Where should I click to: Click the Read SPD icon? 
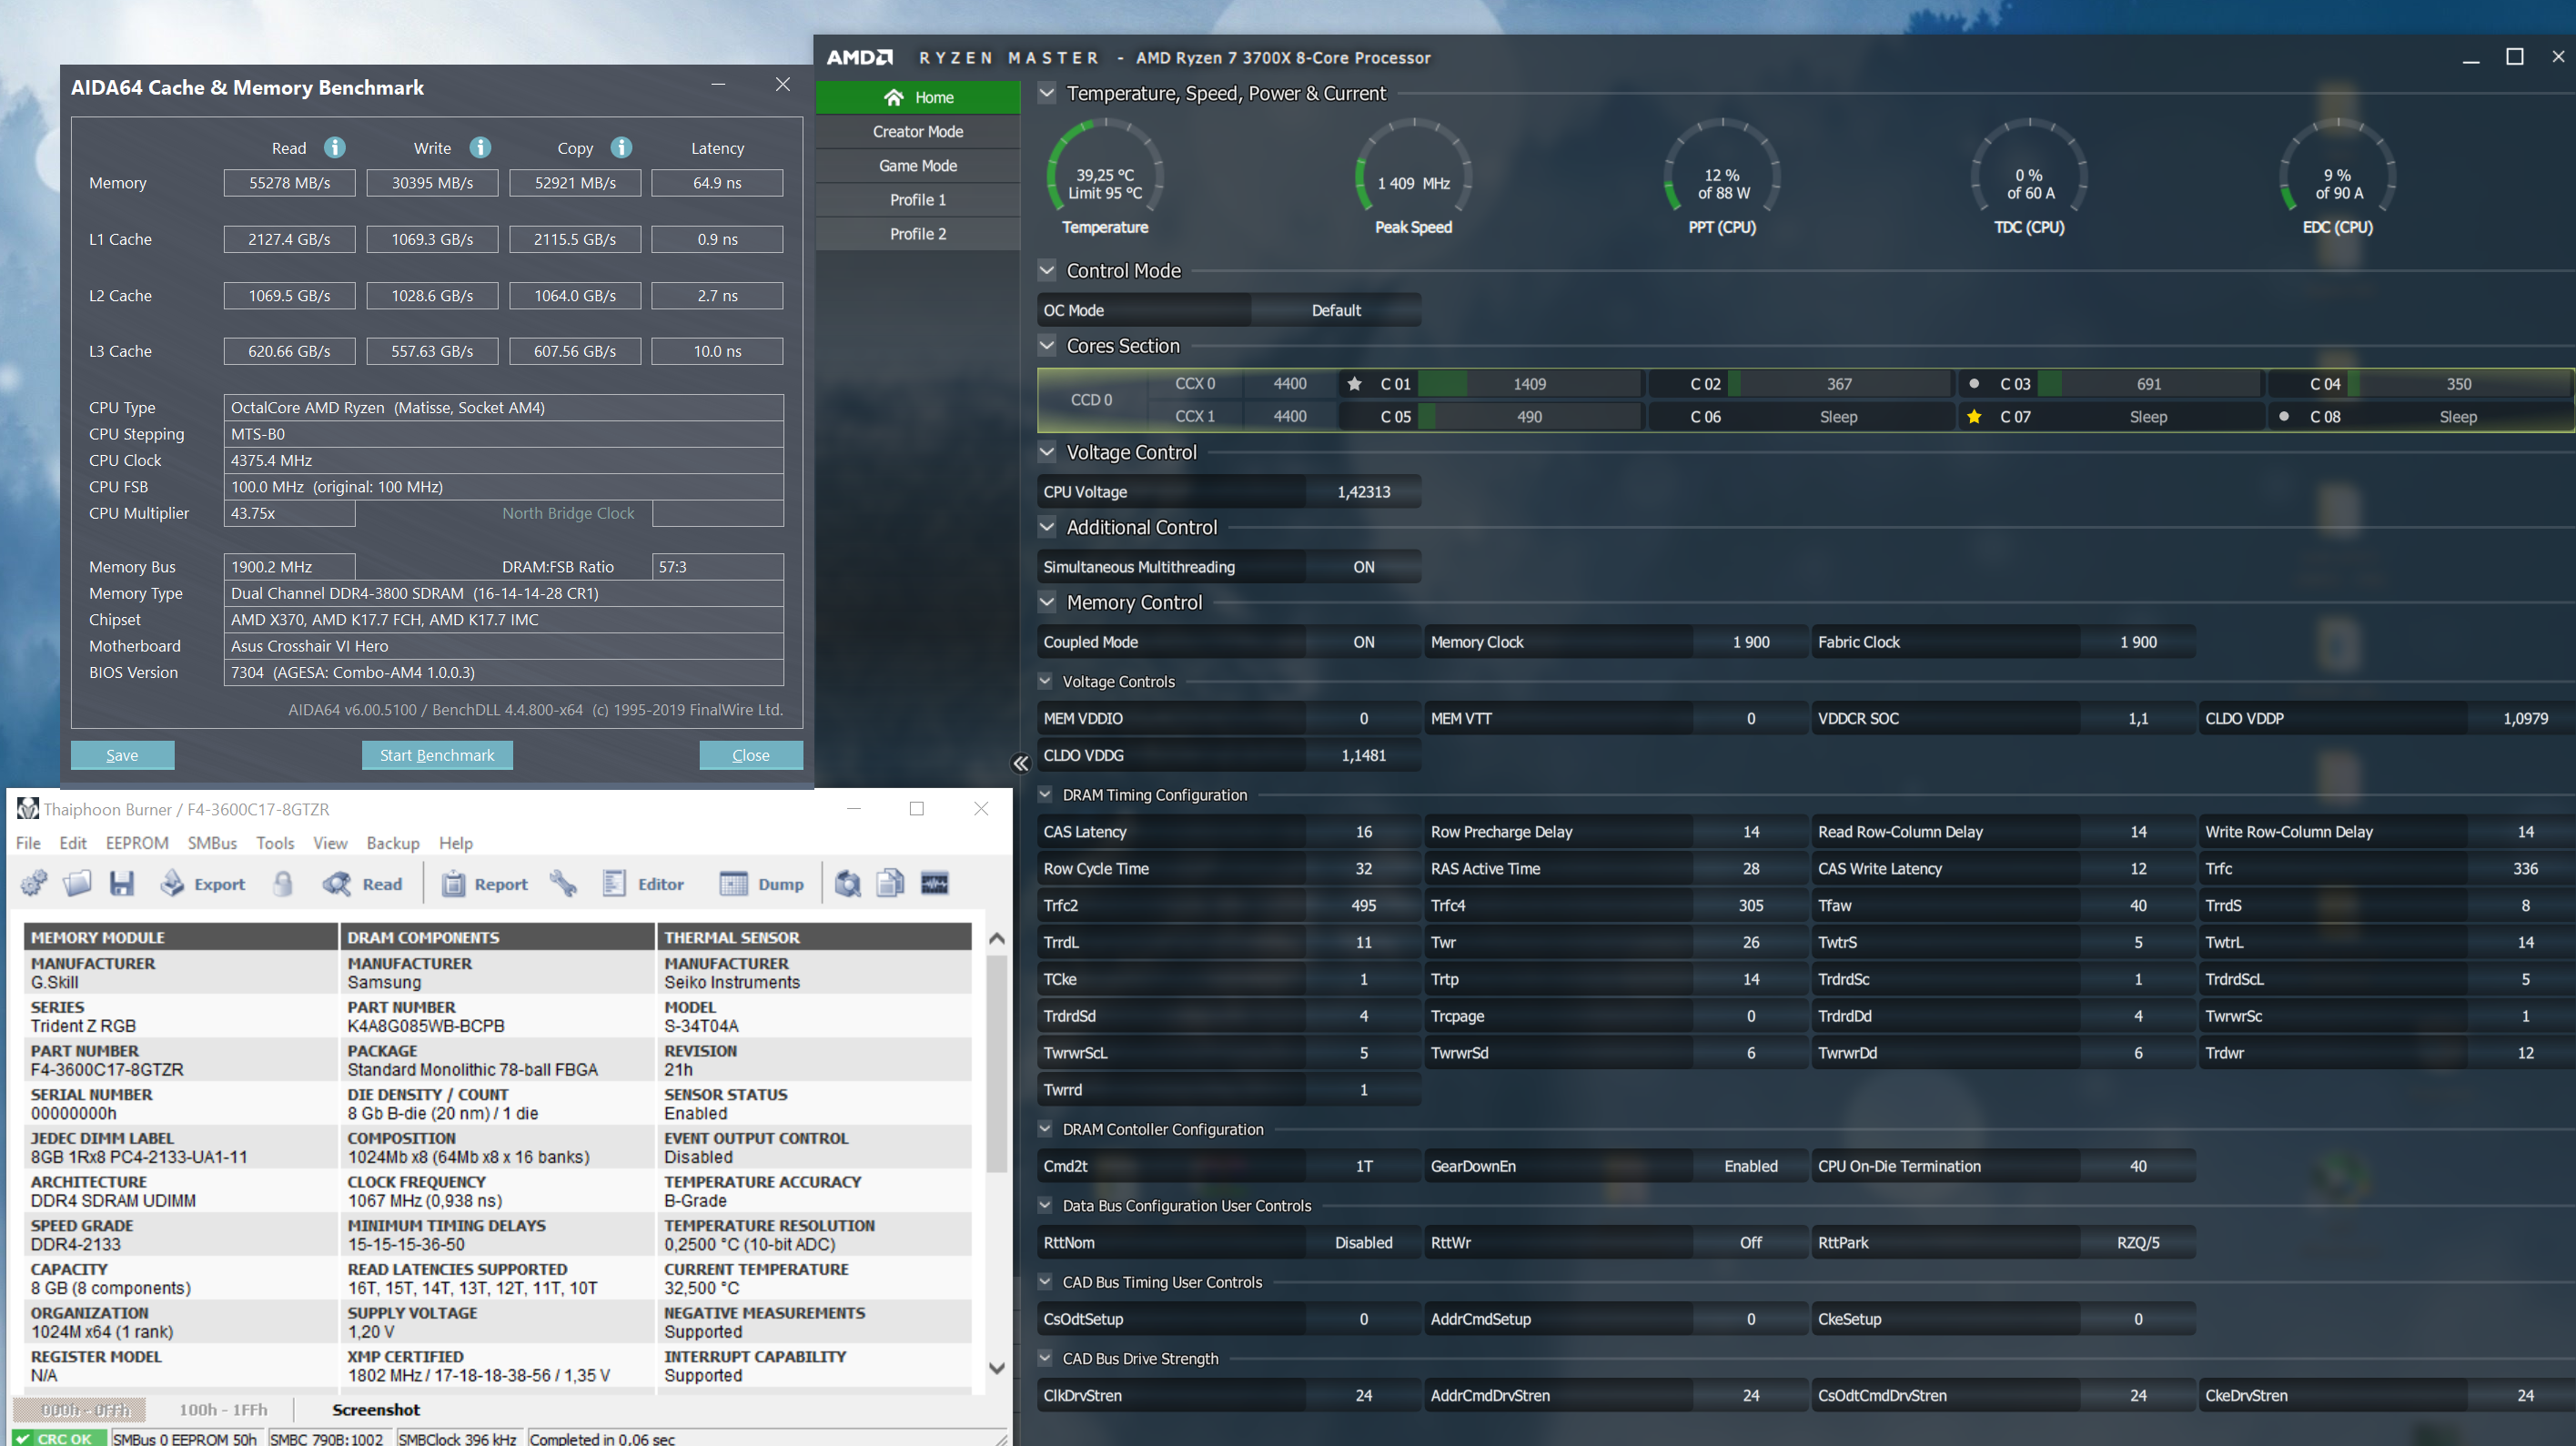(337, 883)
